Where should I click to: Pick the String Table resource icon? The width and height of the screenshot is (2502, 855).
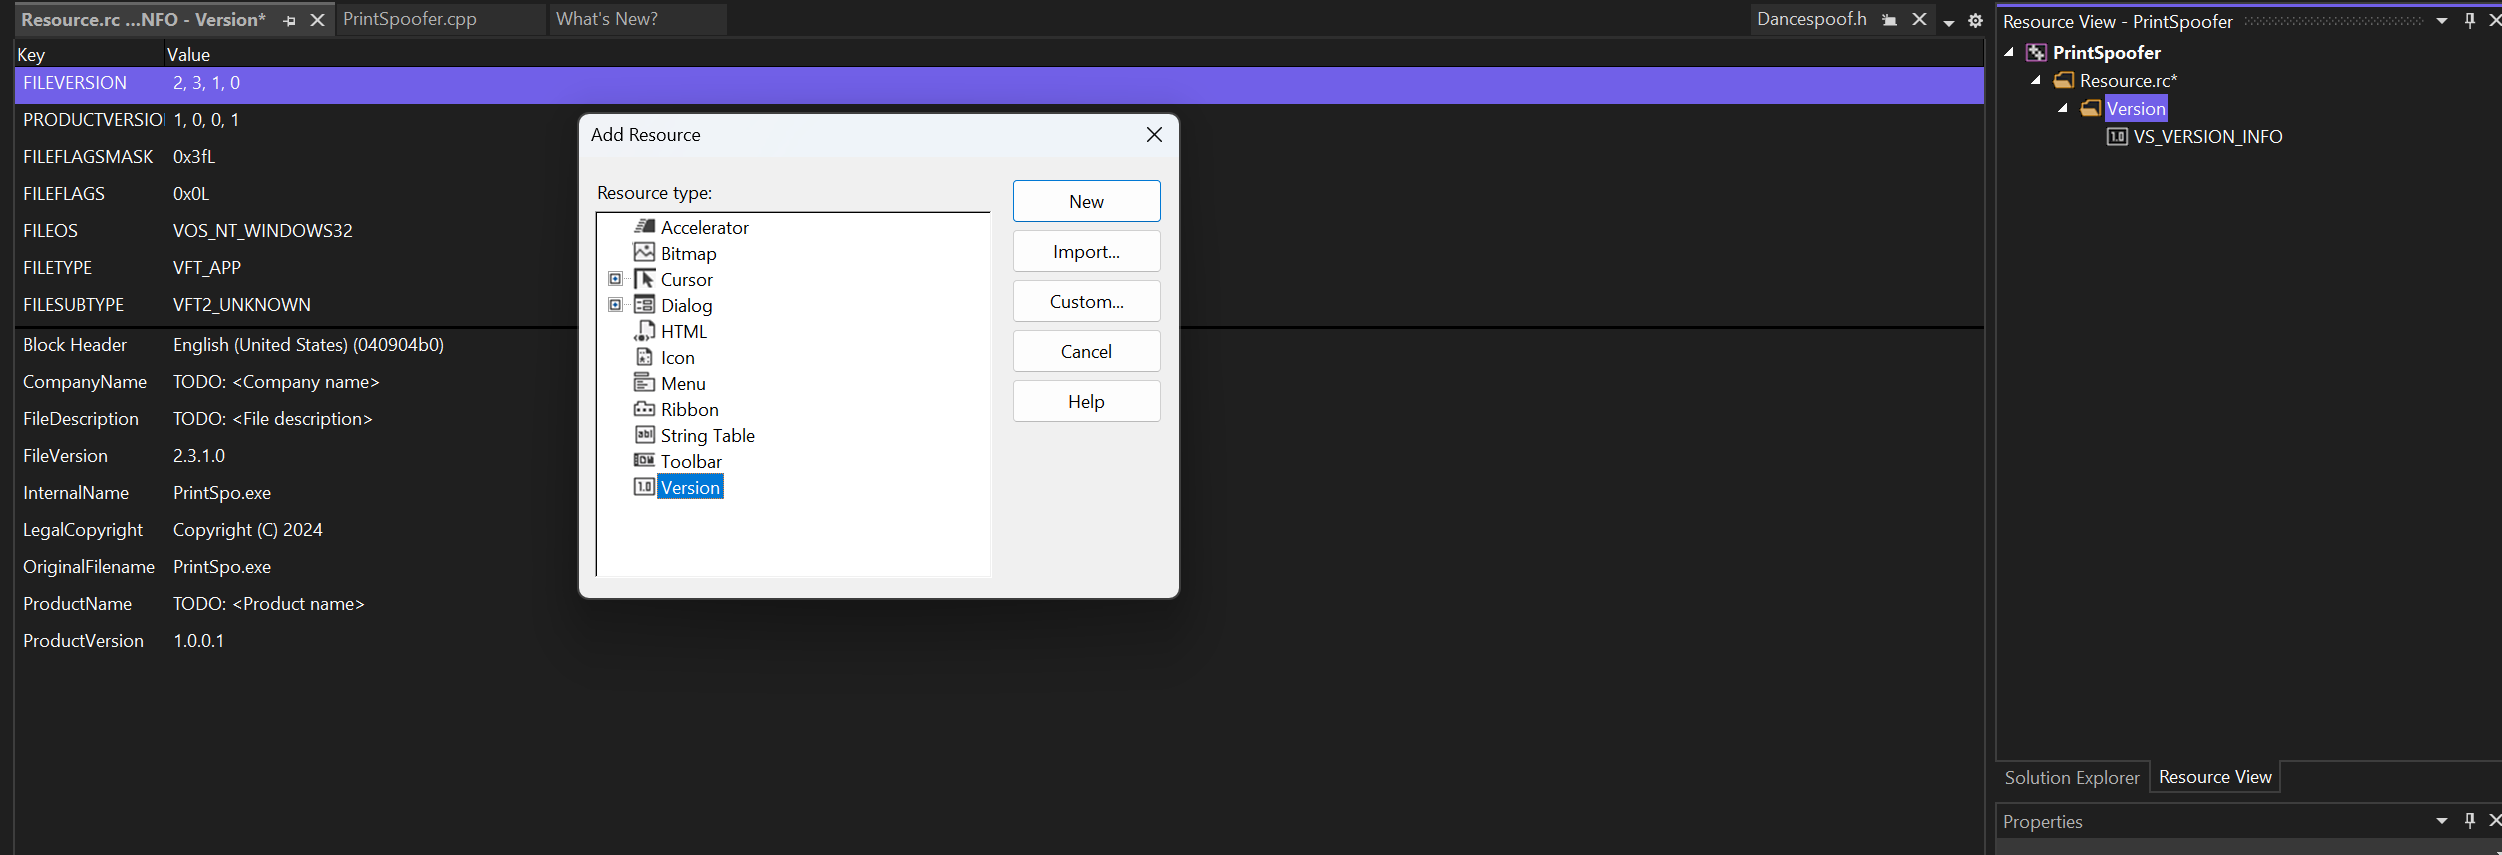[x=644, y=435]
